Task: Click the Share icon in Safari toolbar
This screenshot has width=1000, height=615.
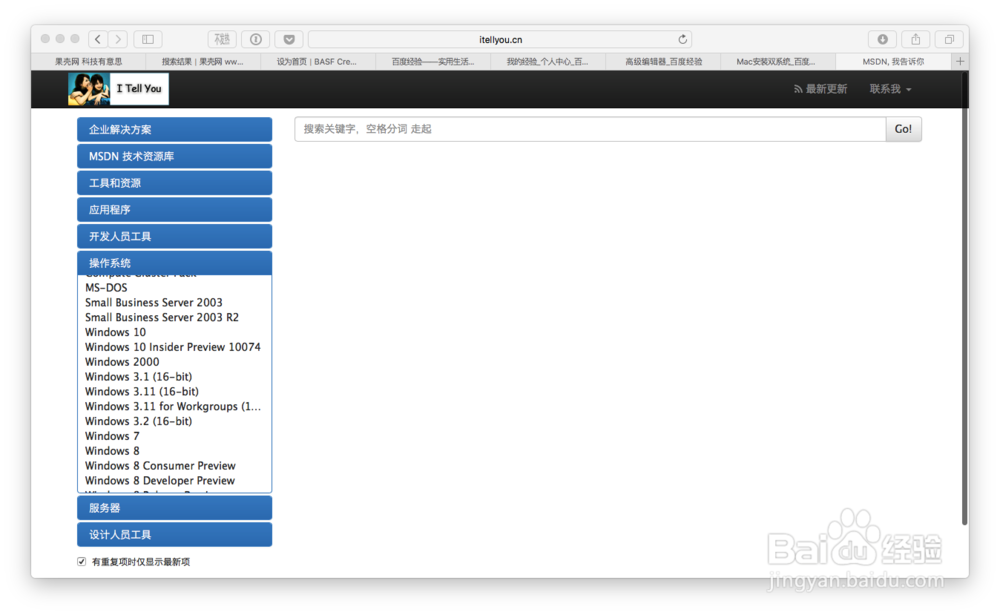Action: pyautogui.click(x=916, y=39)
